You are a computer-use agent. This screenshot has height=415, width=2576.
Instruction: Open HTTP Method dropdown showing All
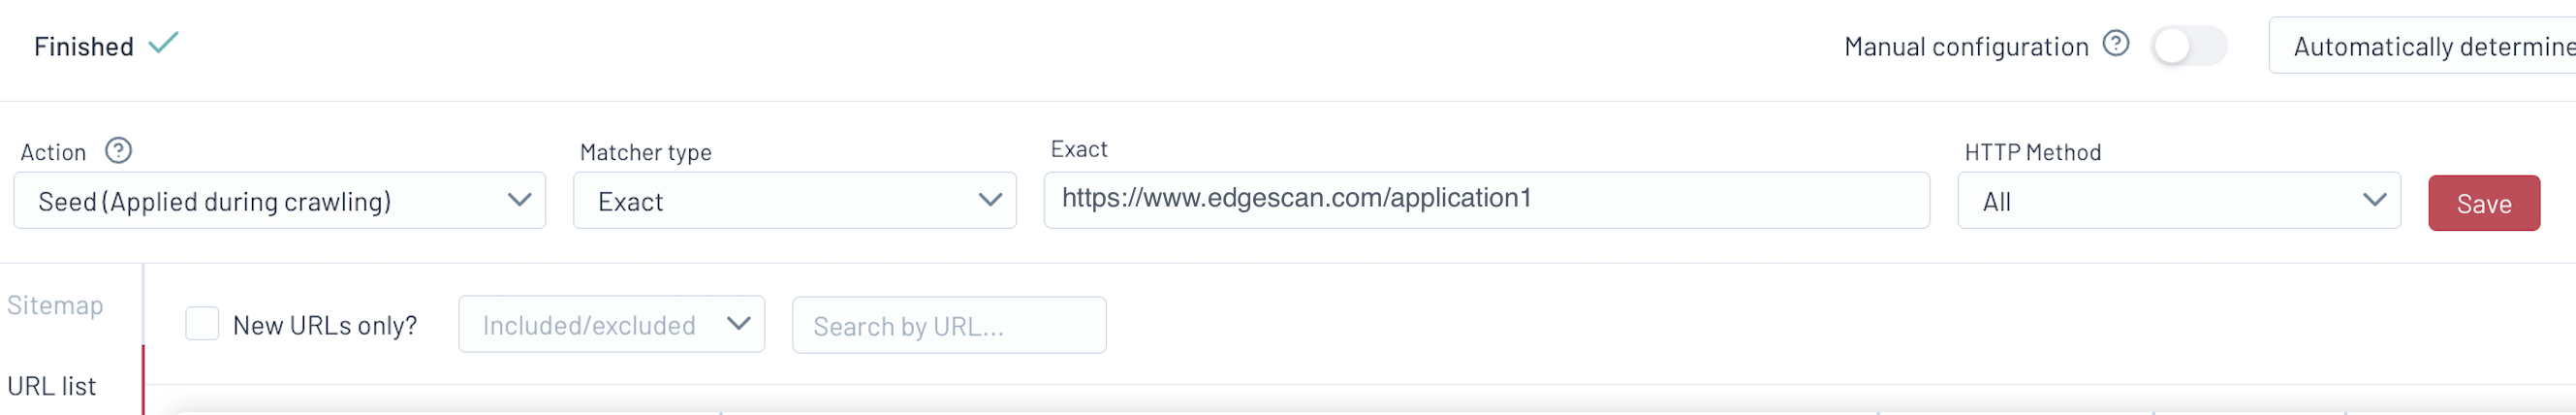pos(2160,201)
